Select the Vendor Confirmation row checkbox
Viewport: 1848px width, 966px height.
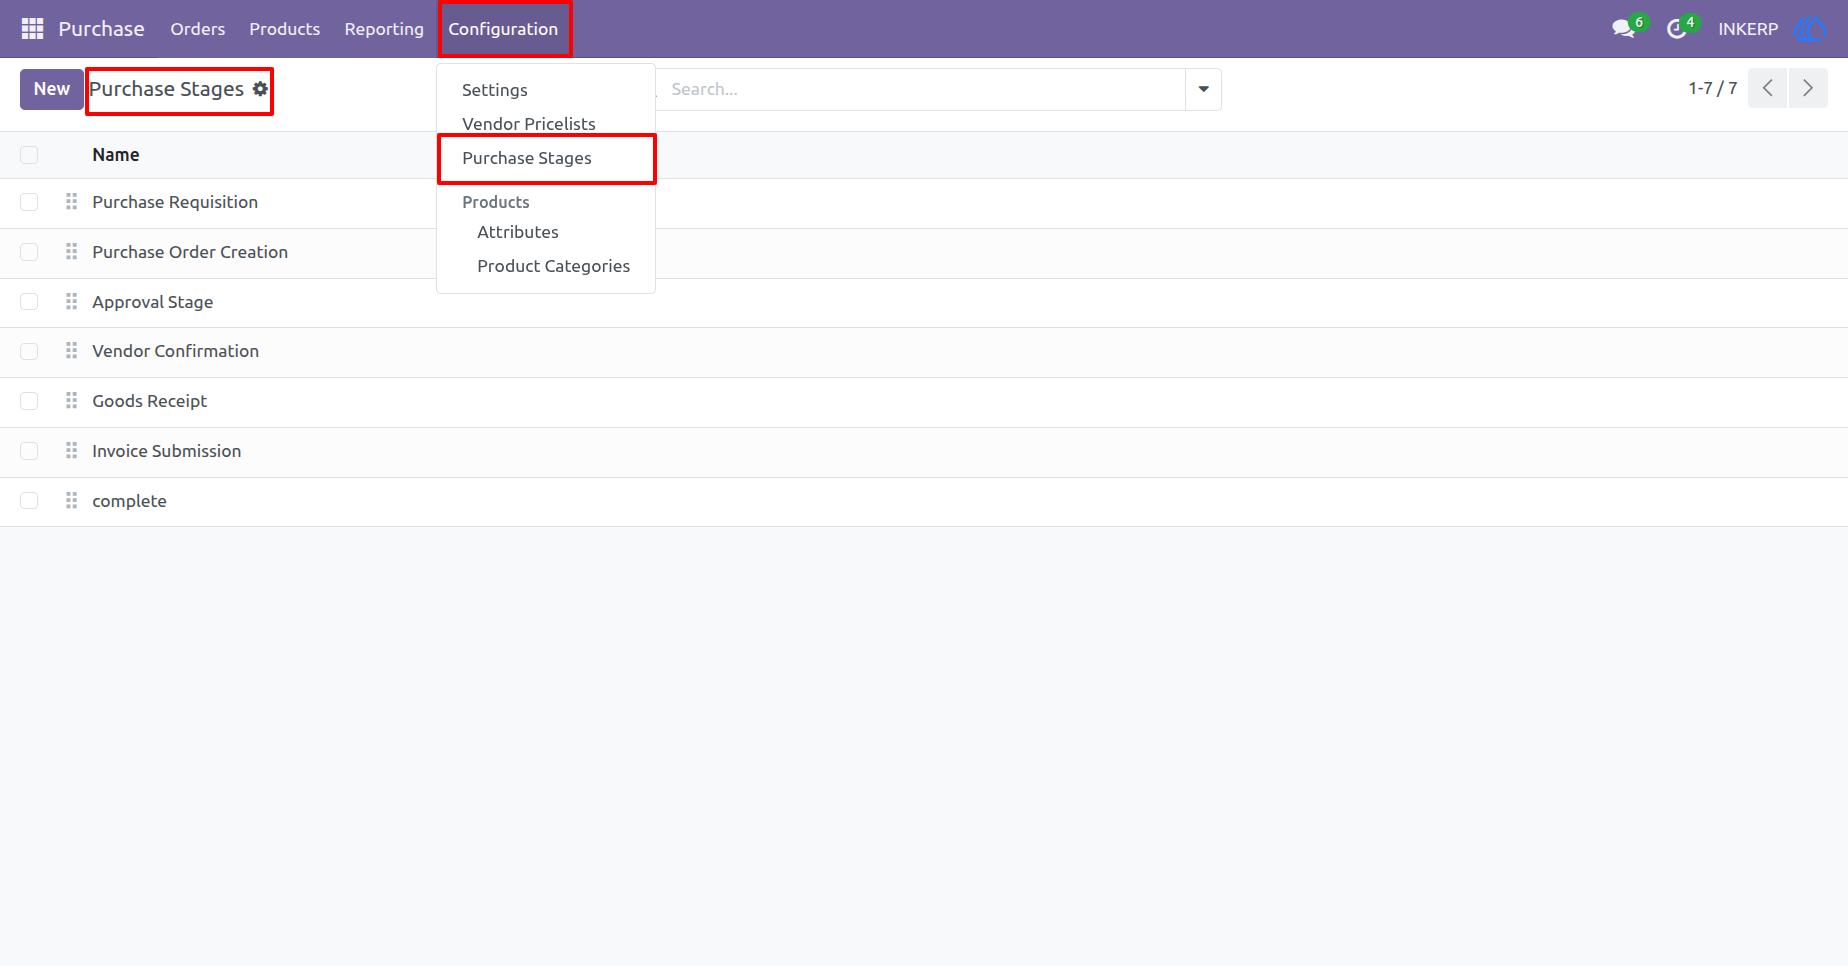point(29,351)
